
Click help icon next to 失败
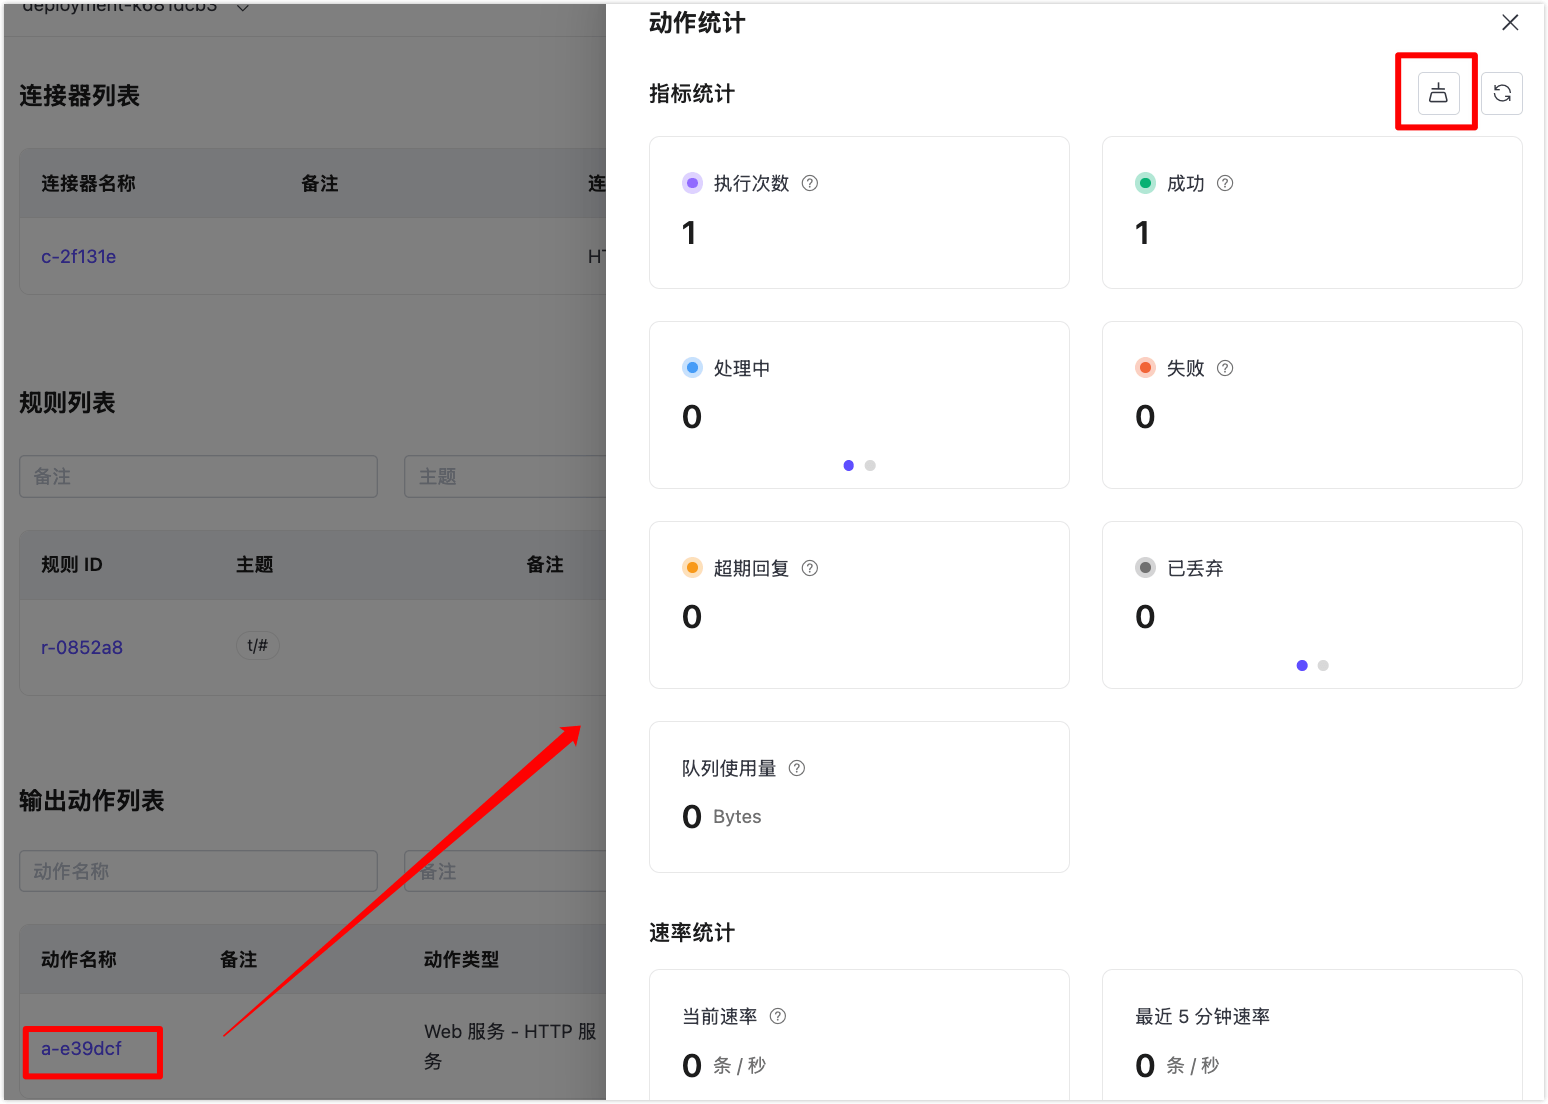pos(1225,368)
